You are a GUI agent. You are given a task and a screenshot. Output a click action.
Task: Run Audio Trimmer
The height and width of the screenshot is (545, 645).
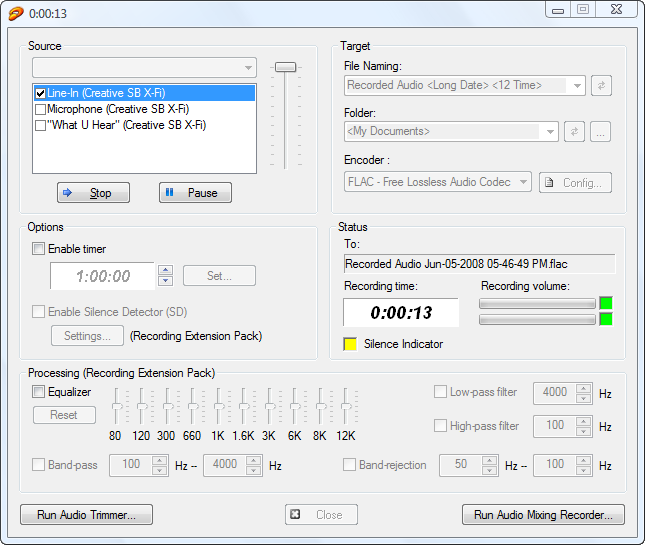coord(86,515)
